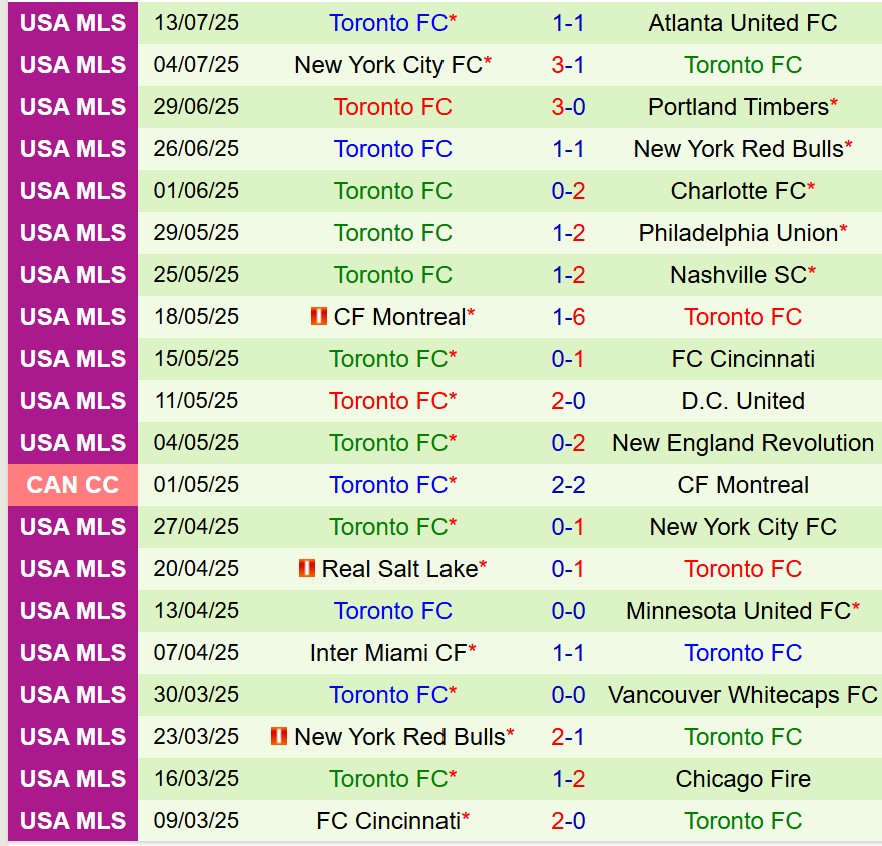Open the Minnesota United FC team link
Image resolution: width=882 pixels, height=846 pixels.
[x=738, y=611]
